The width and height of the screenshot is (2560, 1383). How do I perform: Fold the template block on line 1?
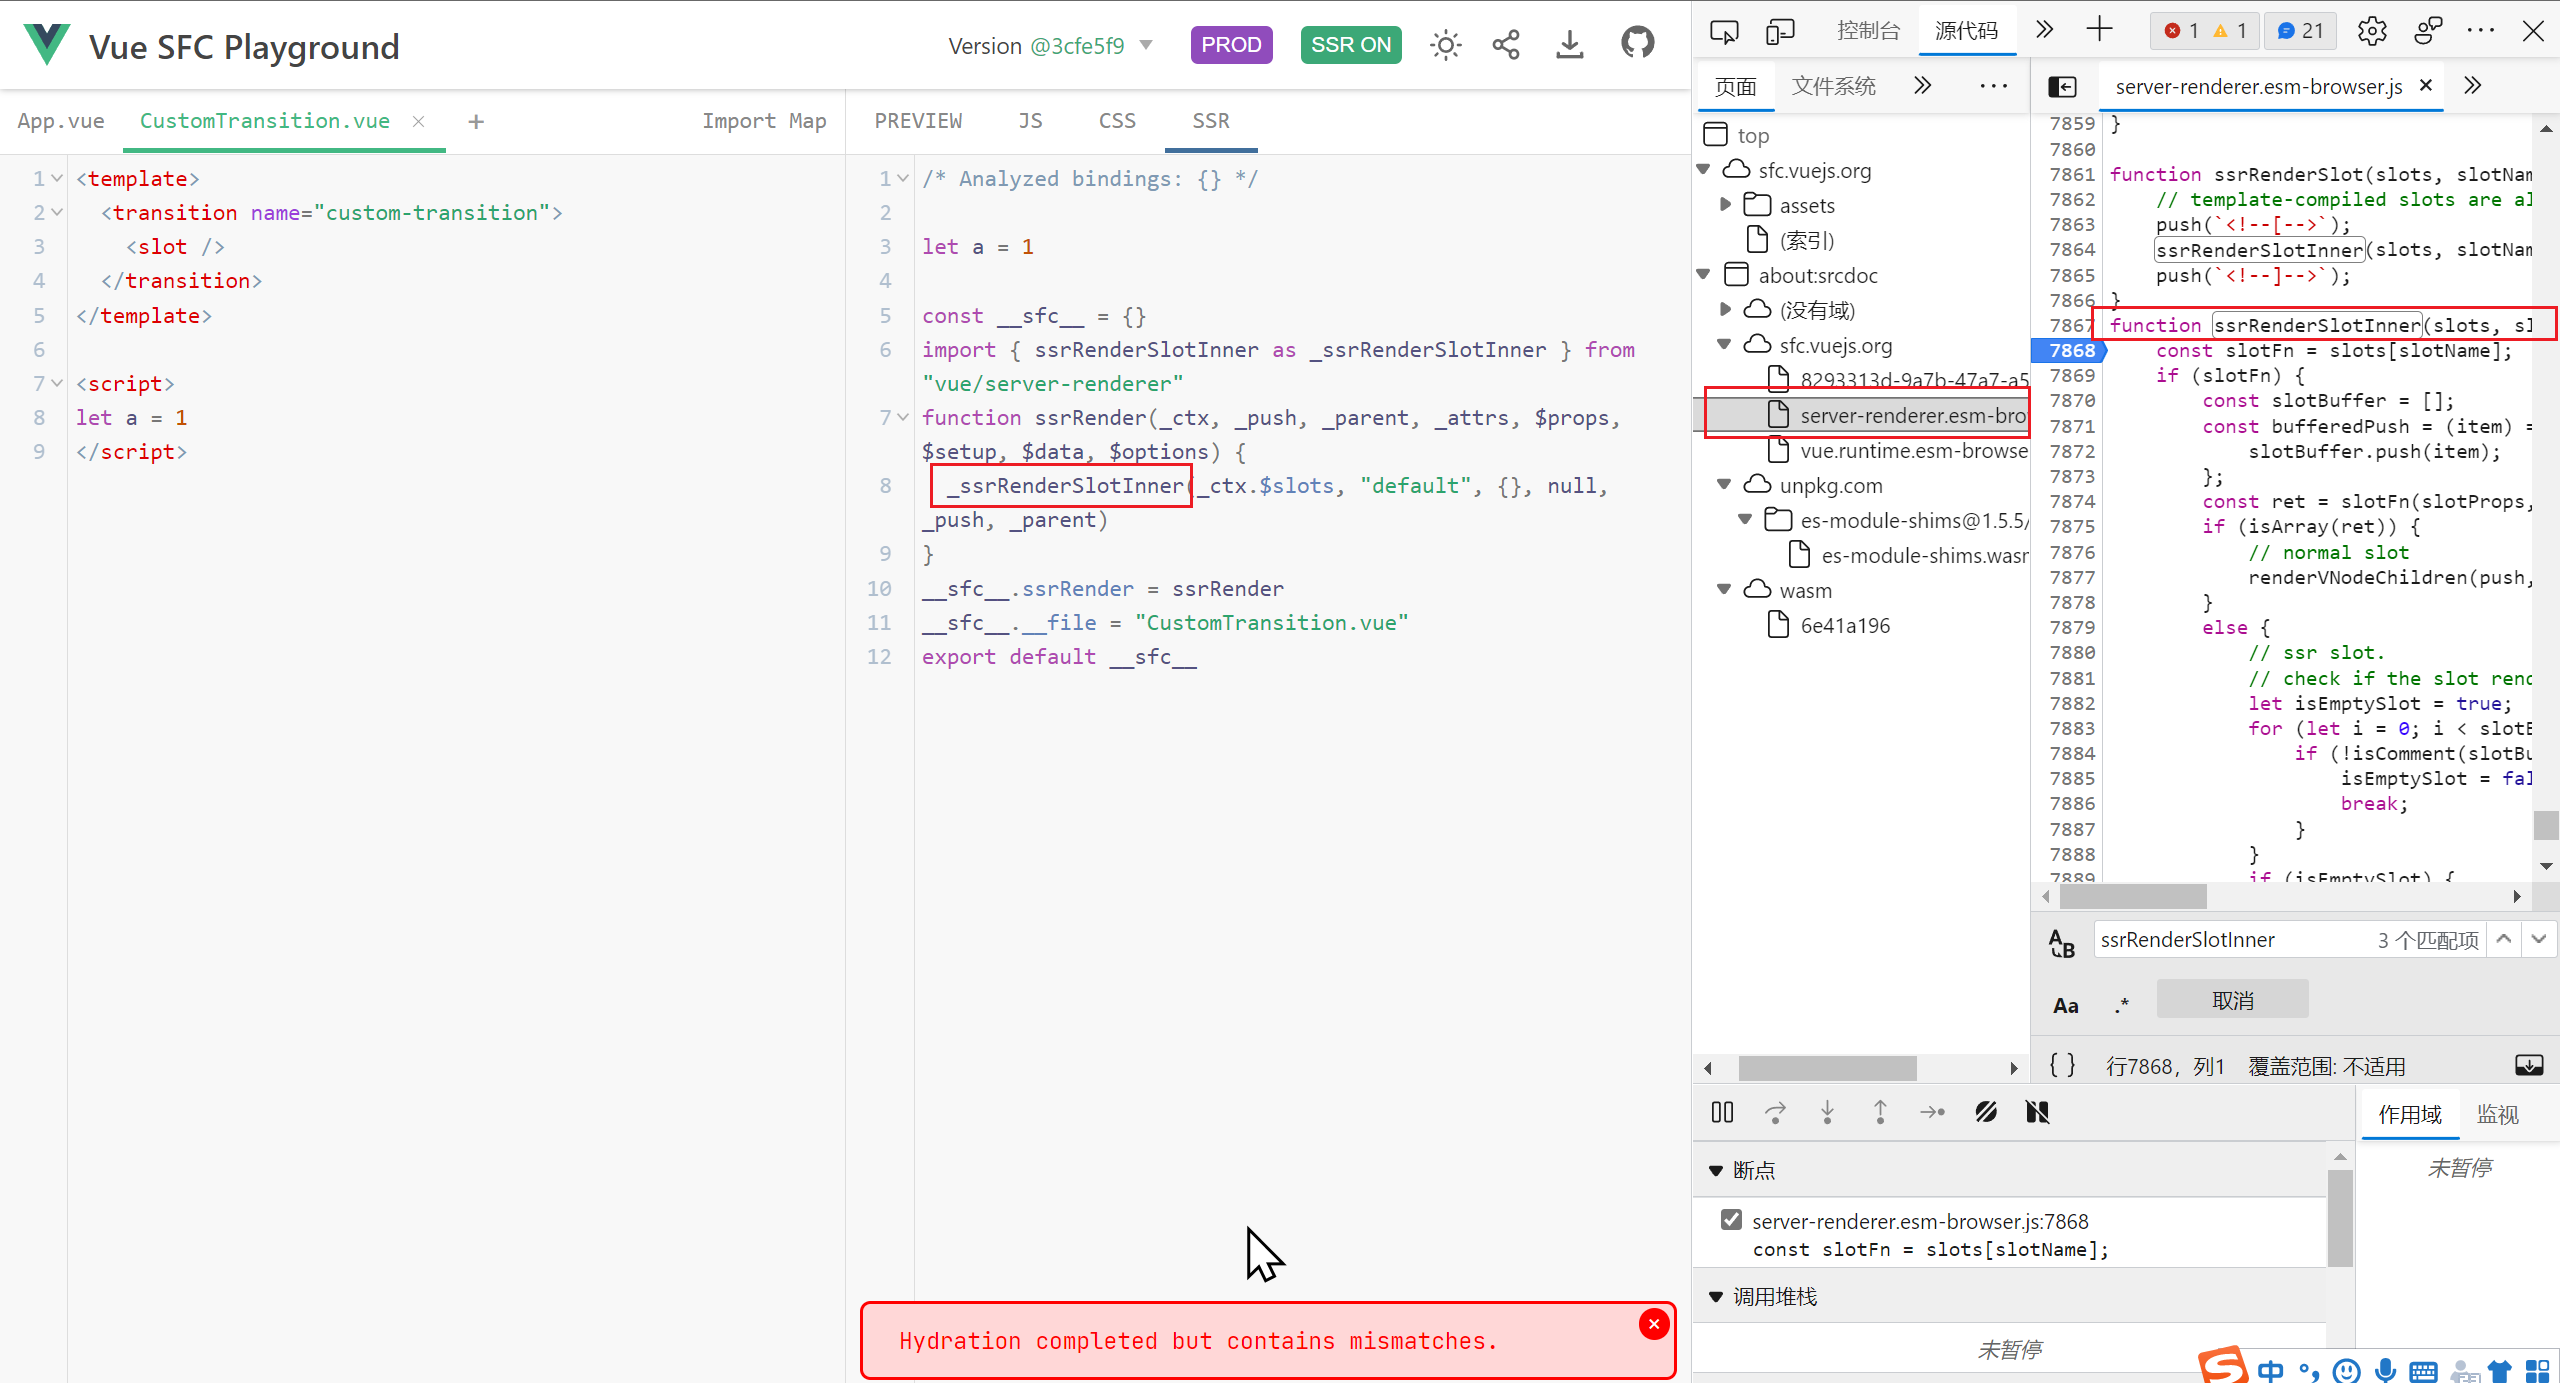point(57,179)
